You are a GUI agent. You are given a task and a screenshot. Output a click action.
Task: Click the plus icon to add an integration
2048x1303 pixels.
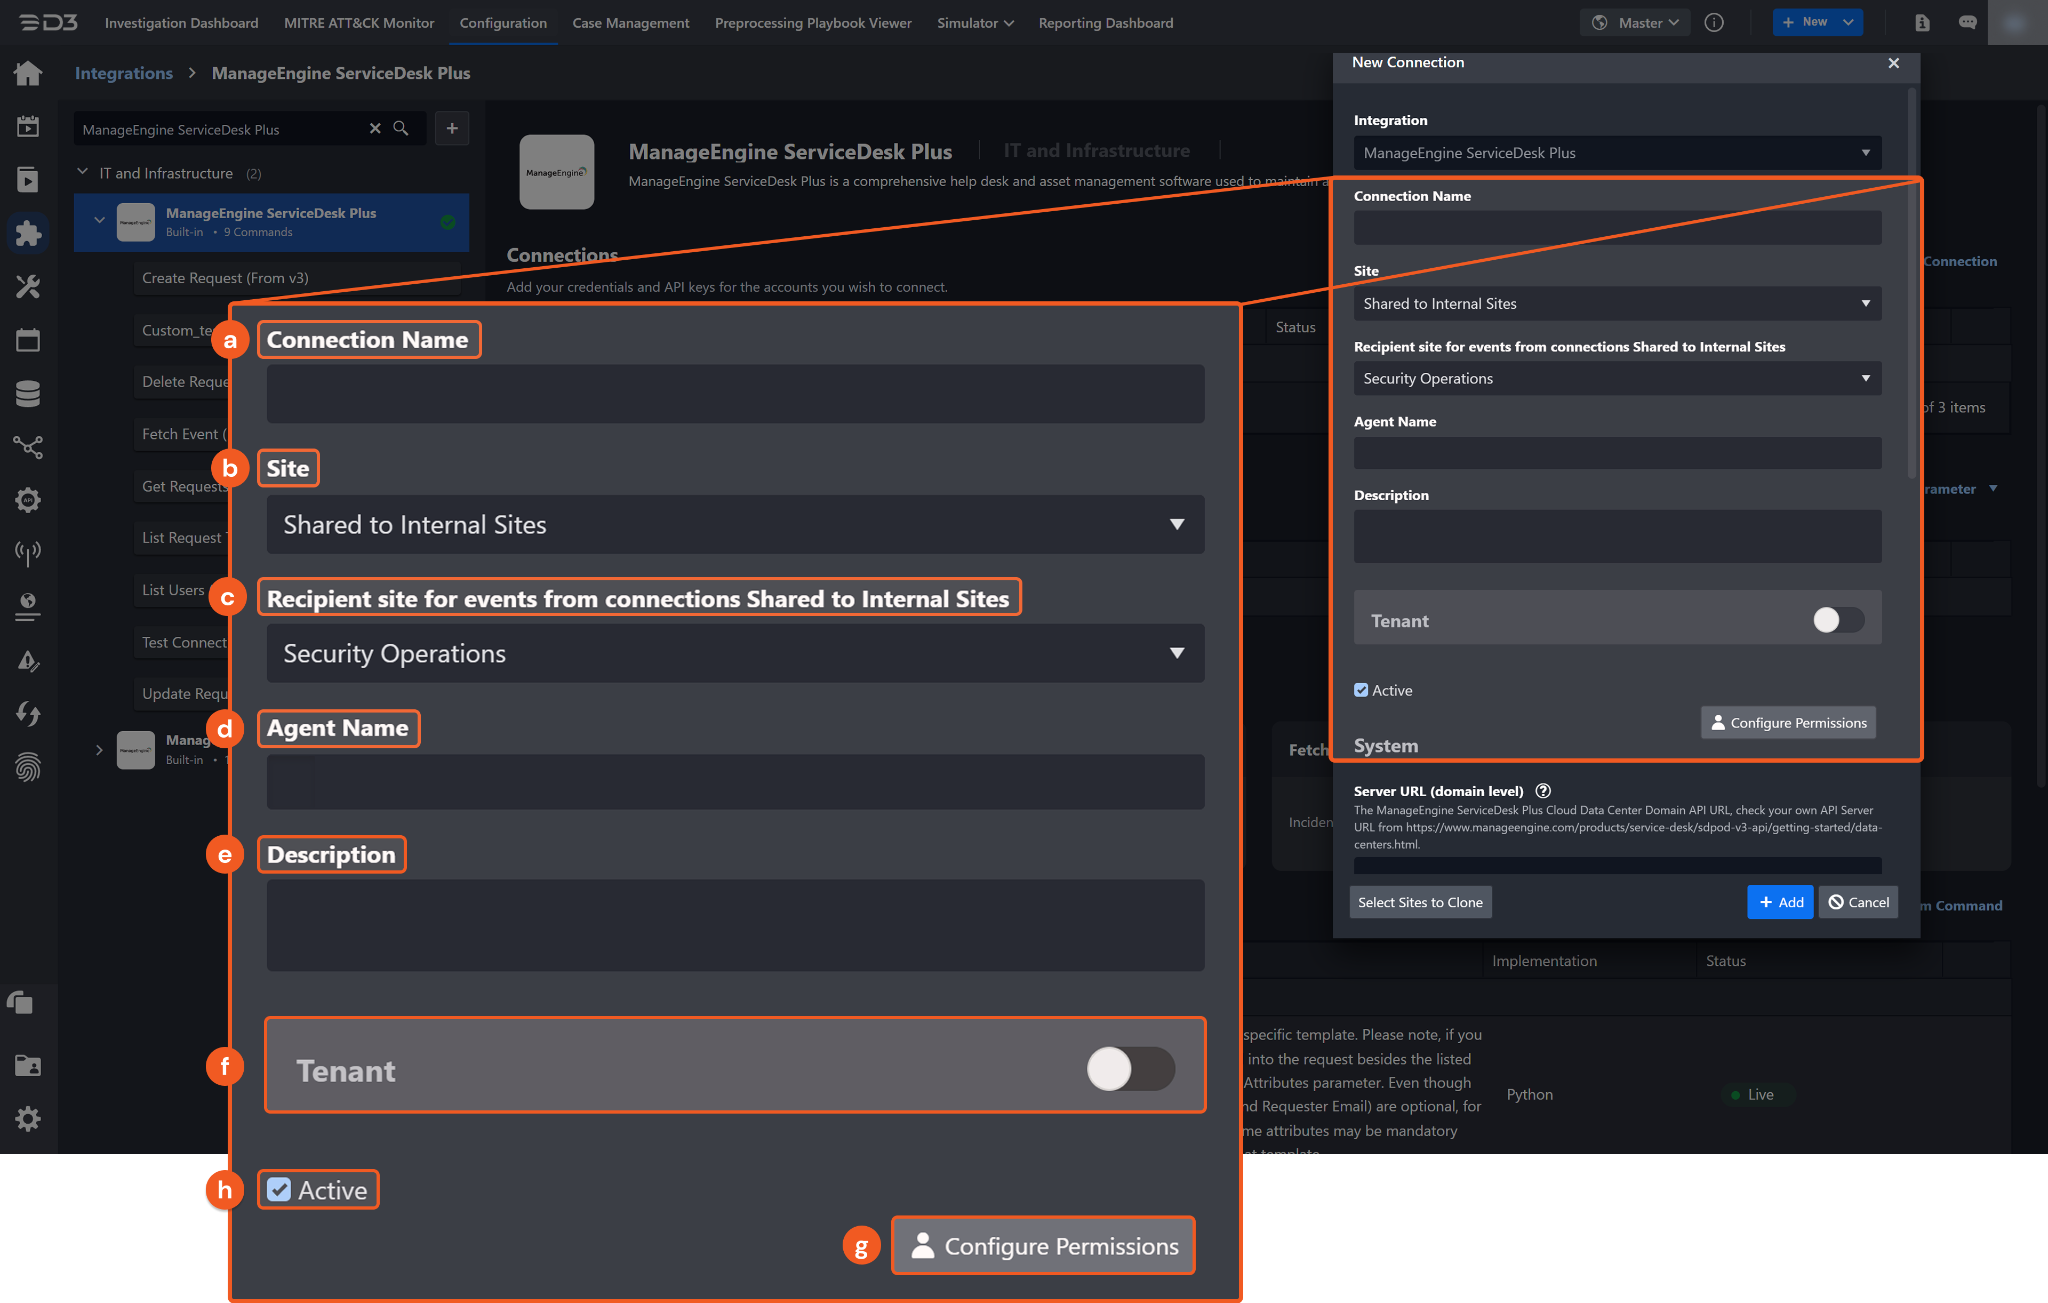[x=452, y=128]
